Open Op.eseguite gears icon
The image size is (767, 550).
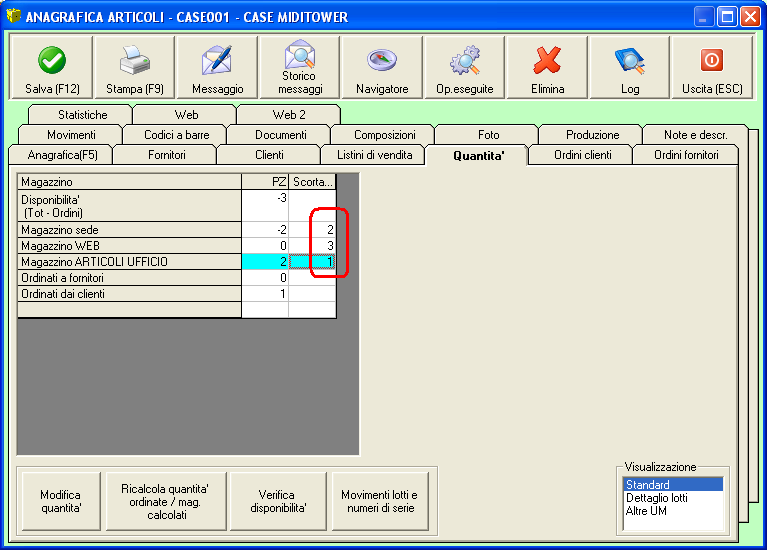coord(465,60)
